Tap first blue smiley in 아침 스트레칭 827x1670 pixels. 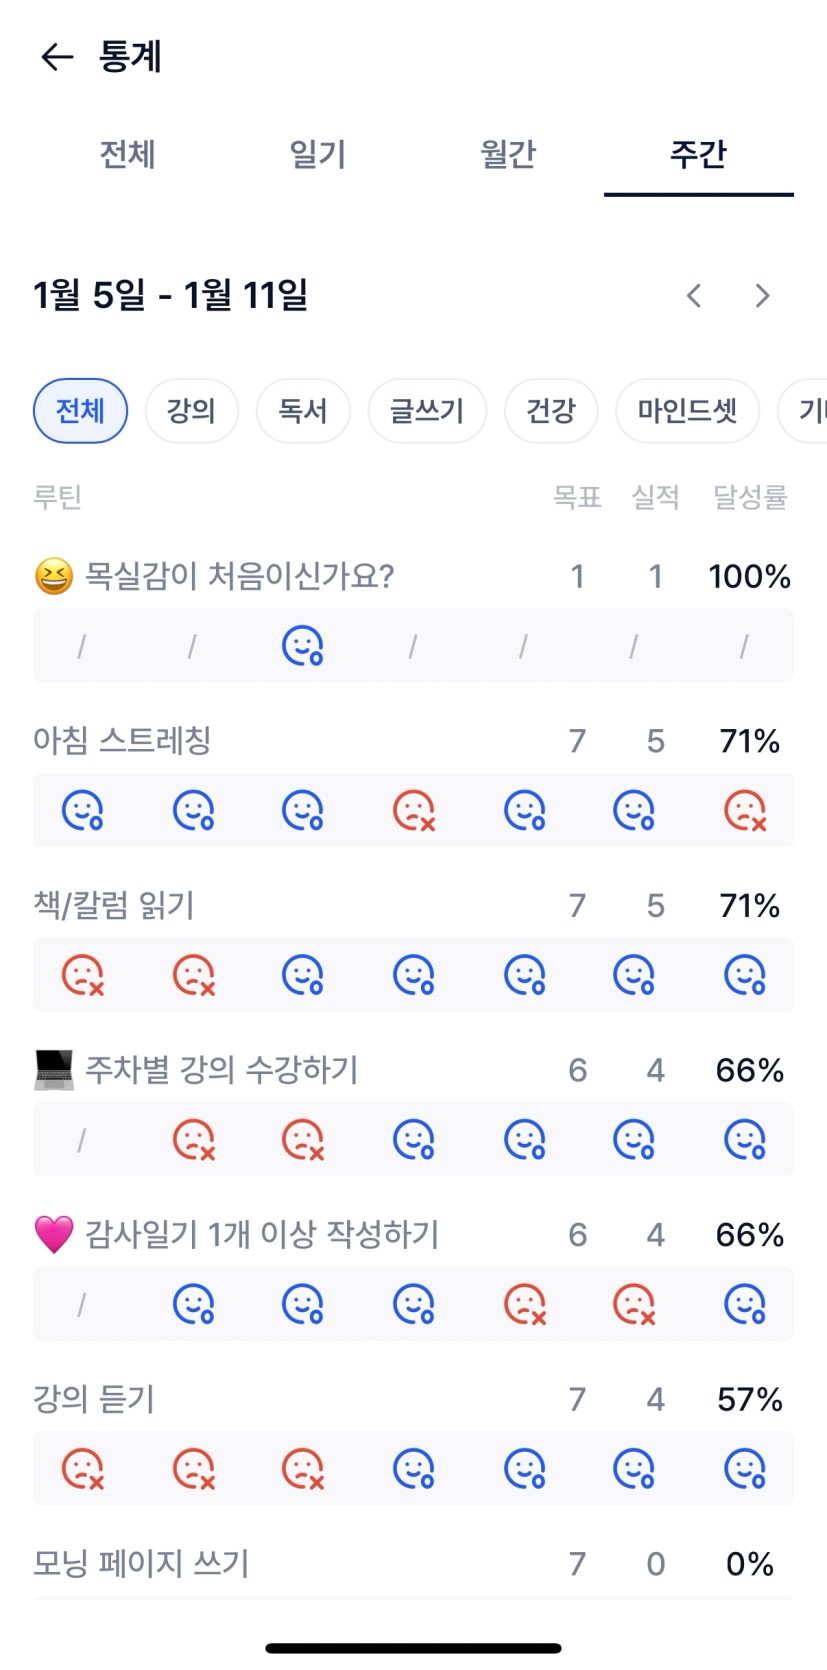[x=82, y=810]
